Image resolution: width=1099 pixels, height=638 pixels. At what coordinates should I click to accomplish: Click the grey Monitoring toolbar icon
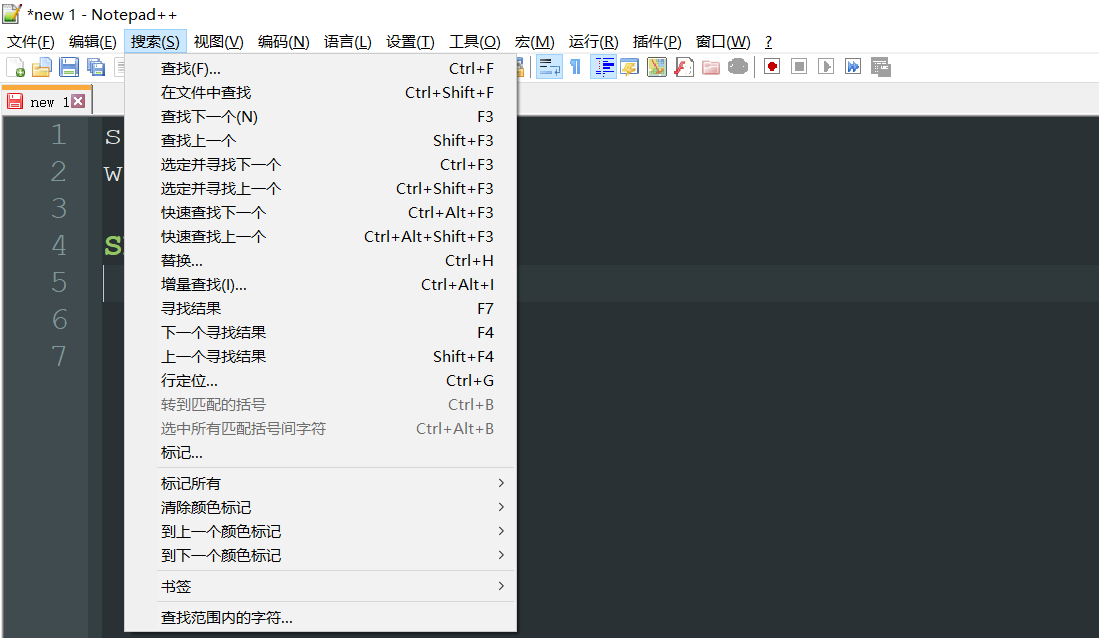(x=737, y=67)
